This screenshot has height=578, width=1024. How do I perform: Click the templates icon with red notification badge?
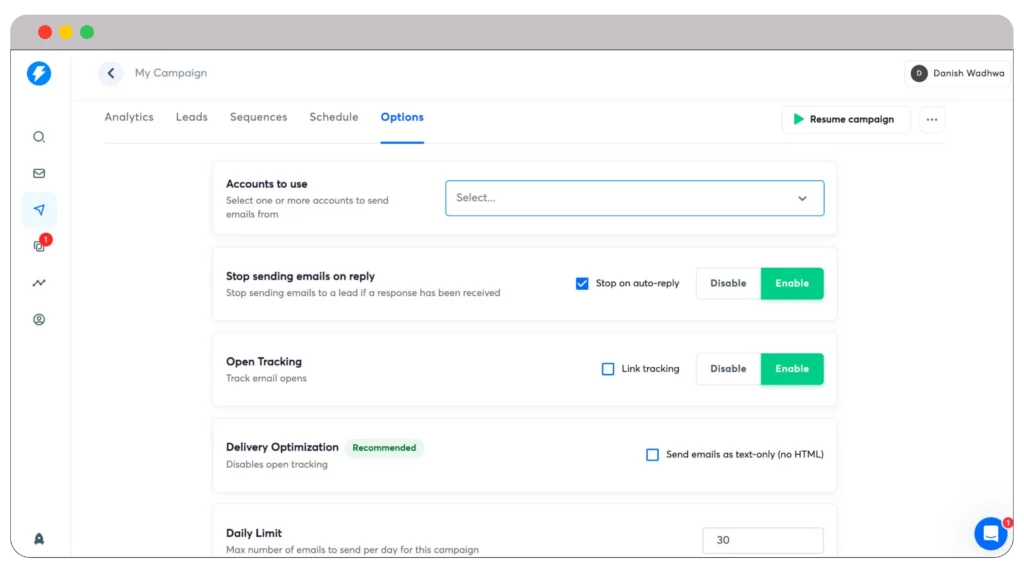(38, 246)
